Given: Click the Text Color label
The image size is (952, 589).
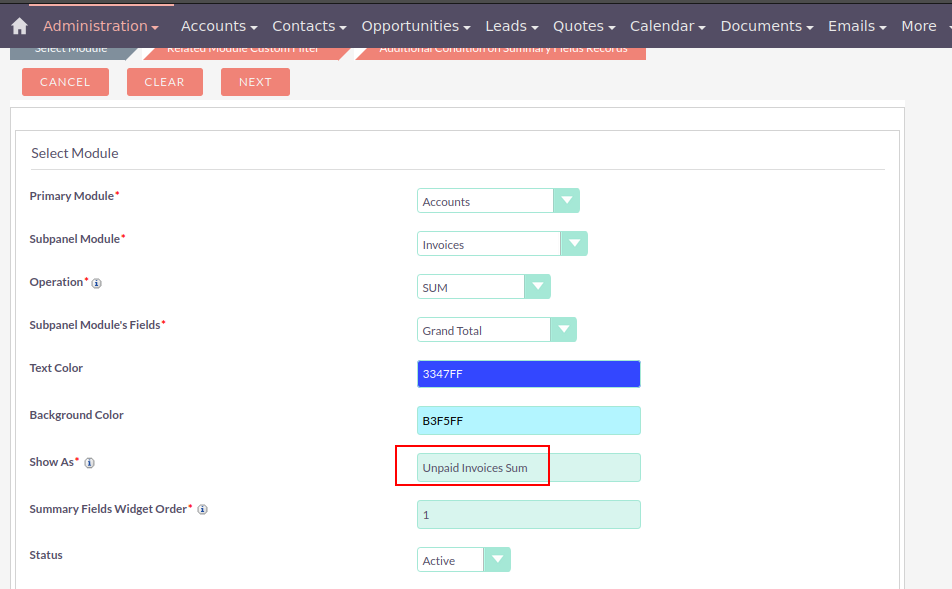Looking at the screenshot, I should (x=56, y=368).
